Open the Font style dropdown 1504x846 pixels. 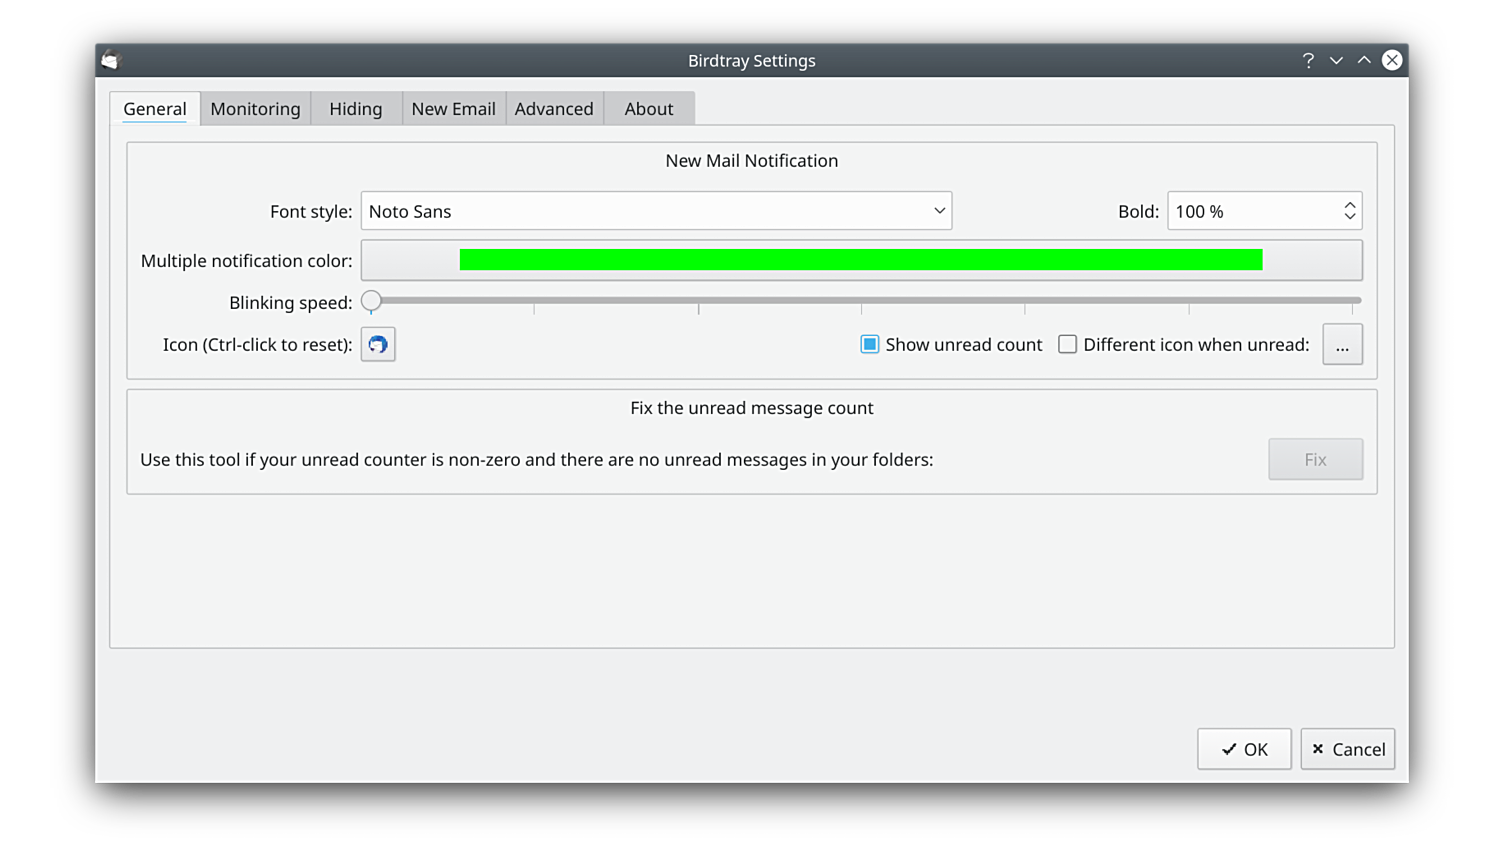tap(656, 211)
